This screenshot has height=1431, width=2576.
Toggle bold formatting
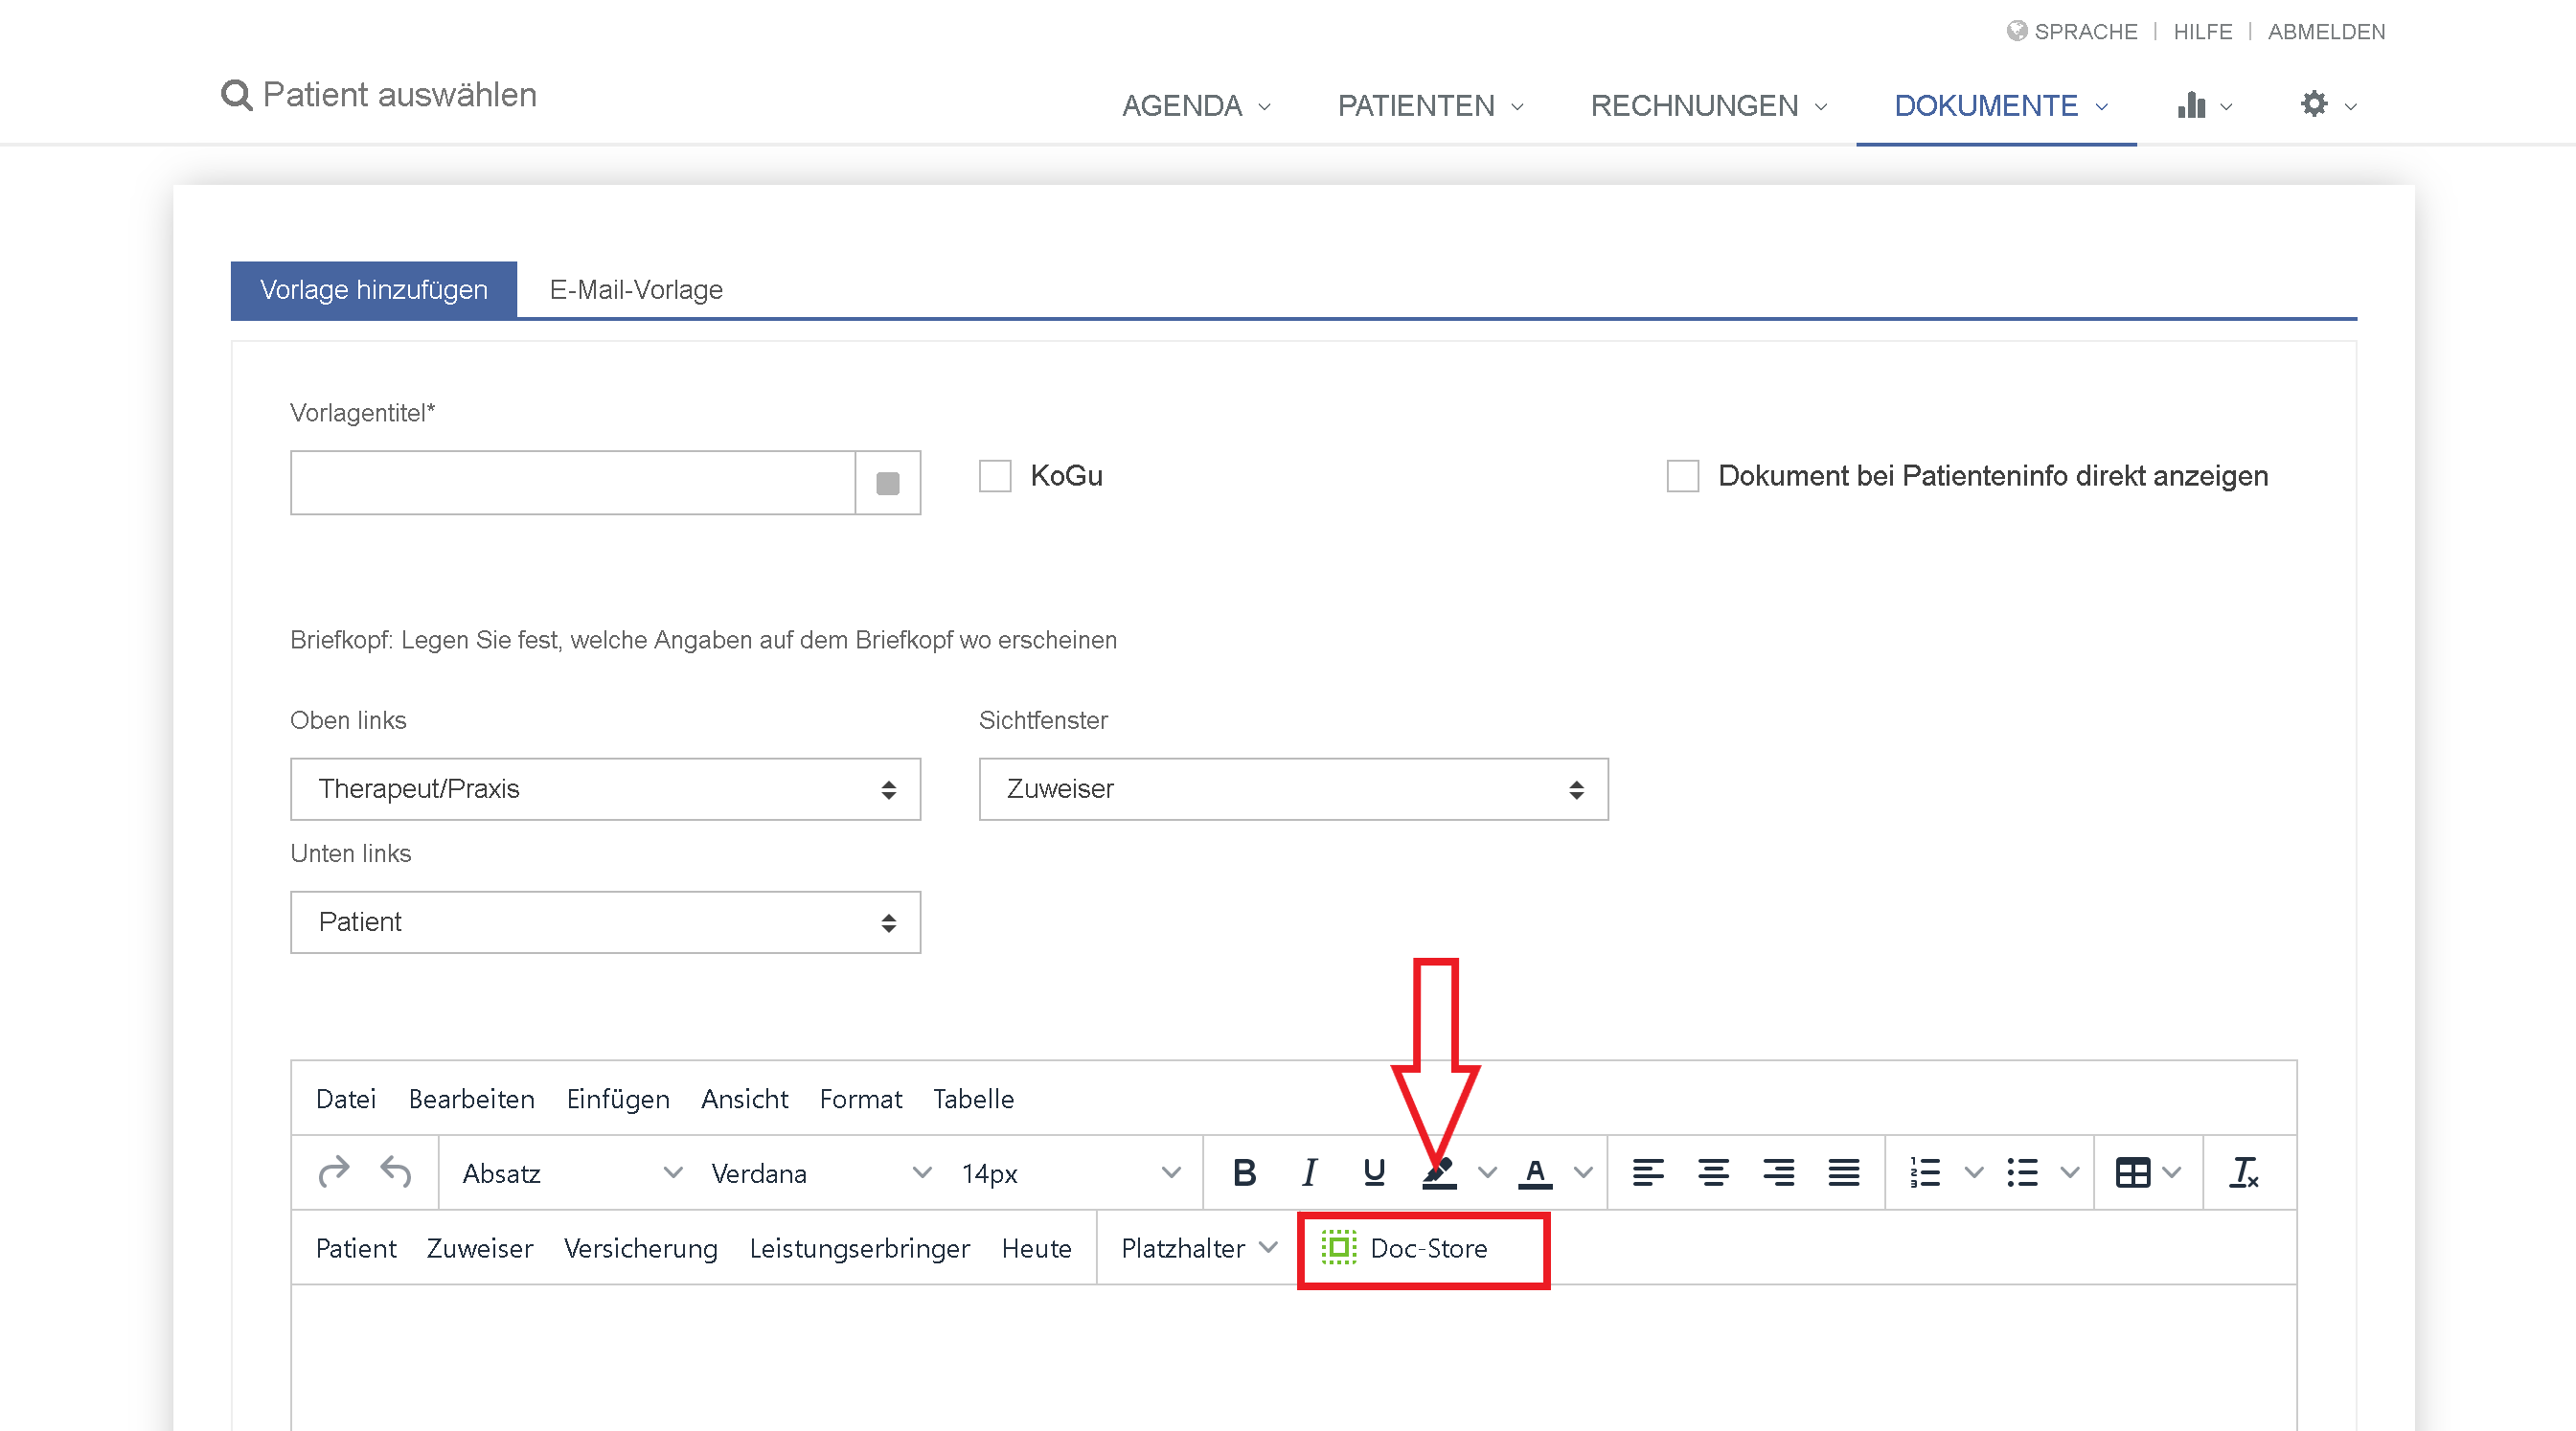[1244, 1172]
